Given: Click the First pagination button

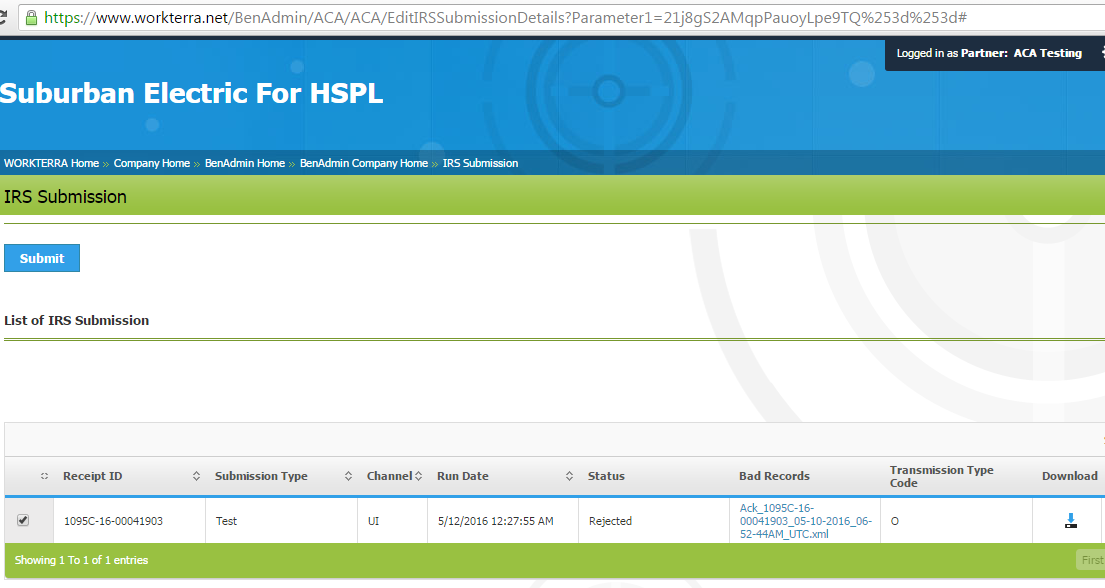Looking at the screenshot, I should pos(1090,560).
